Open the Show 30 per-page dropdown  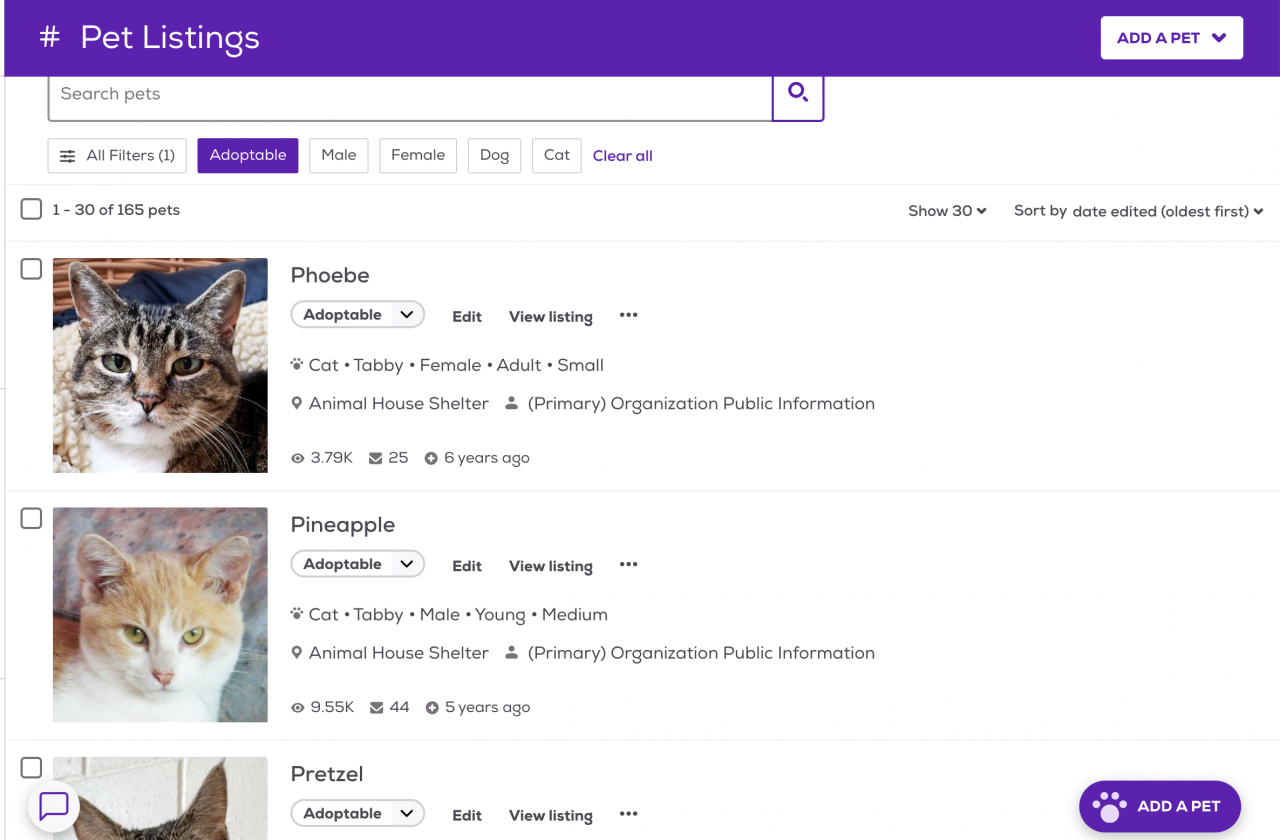click(x=946, y=211)
